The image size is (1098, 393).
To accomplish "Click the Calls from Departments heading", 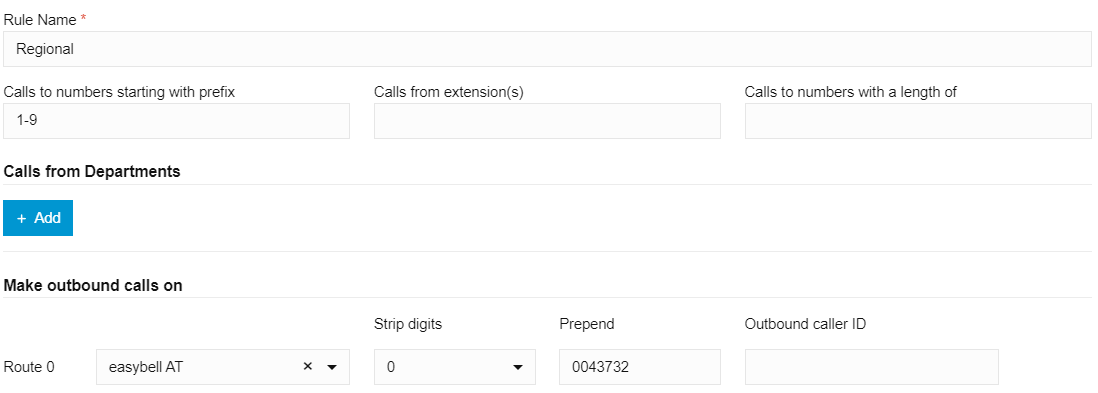I will [x=92, y=172].
